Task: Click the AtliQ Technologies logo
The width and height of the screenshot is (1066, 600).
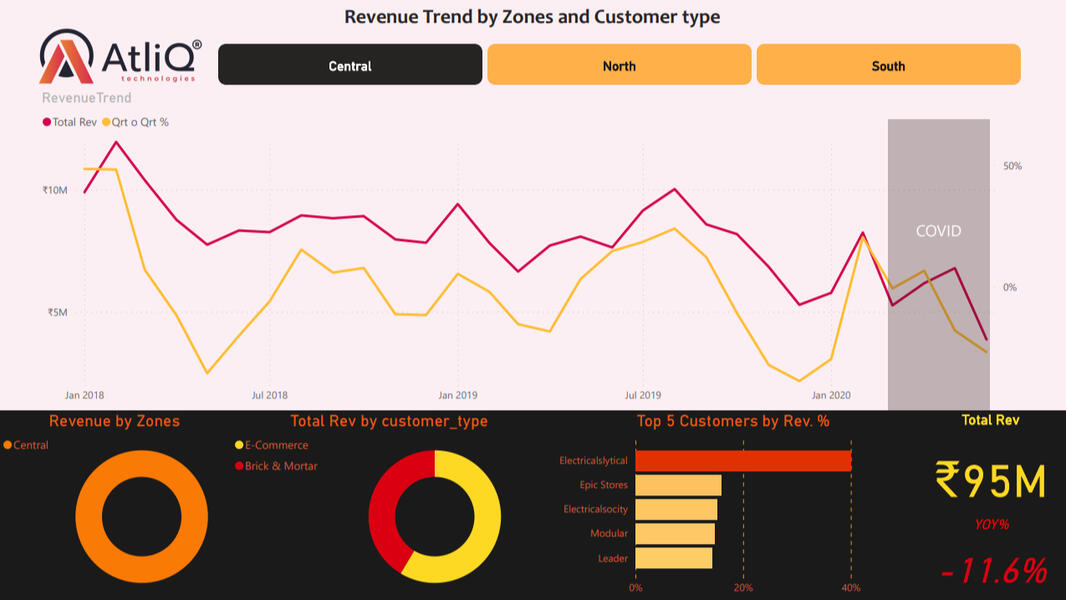Action: [x=120, y=57]
